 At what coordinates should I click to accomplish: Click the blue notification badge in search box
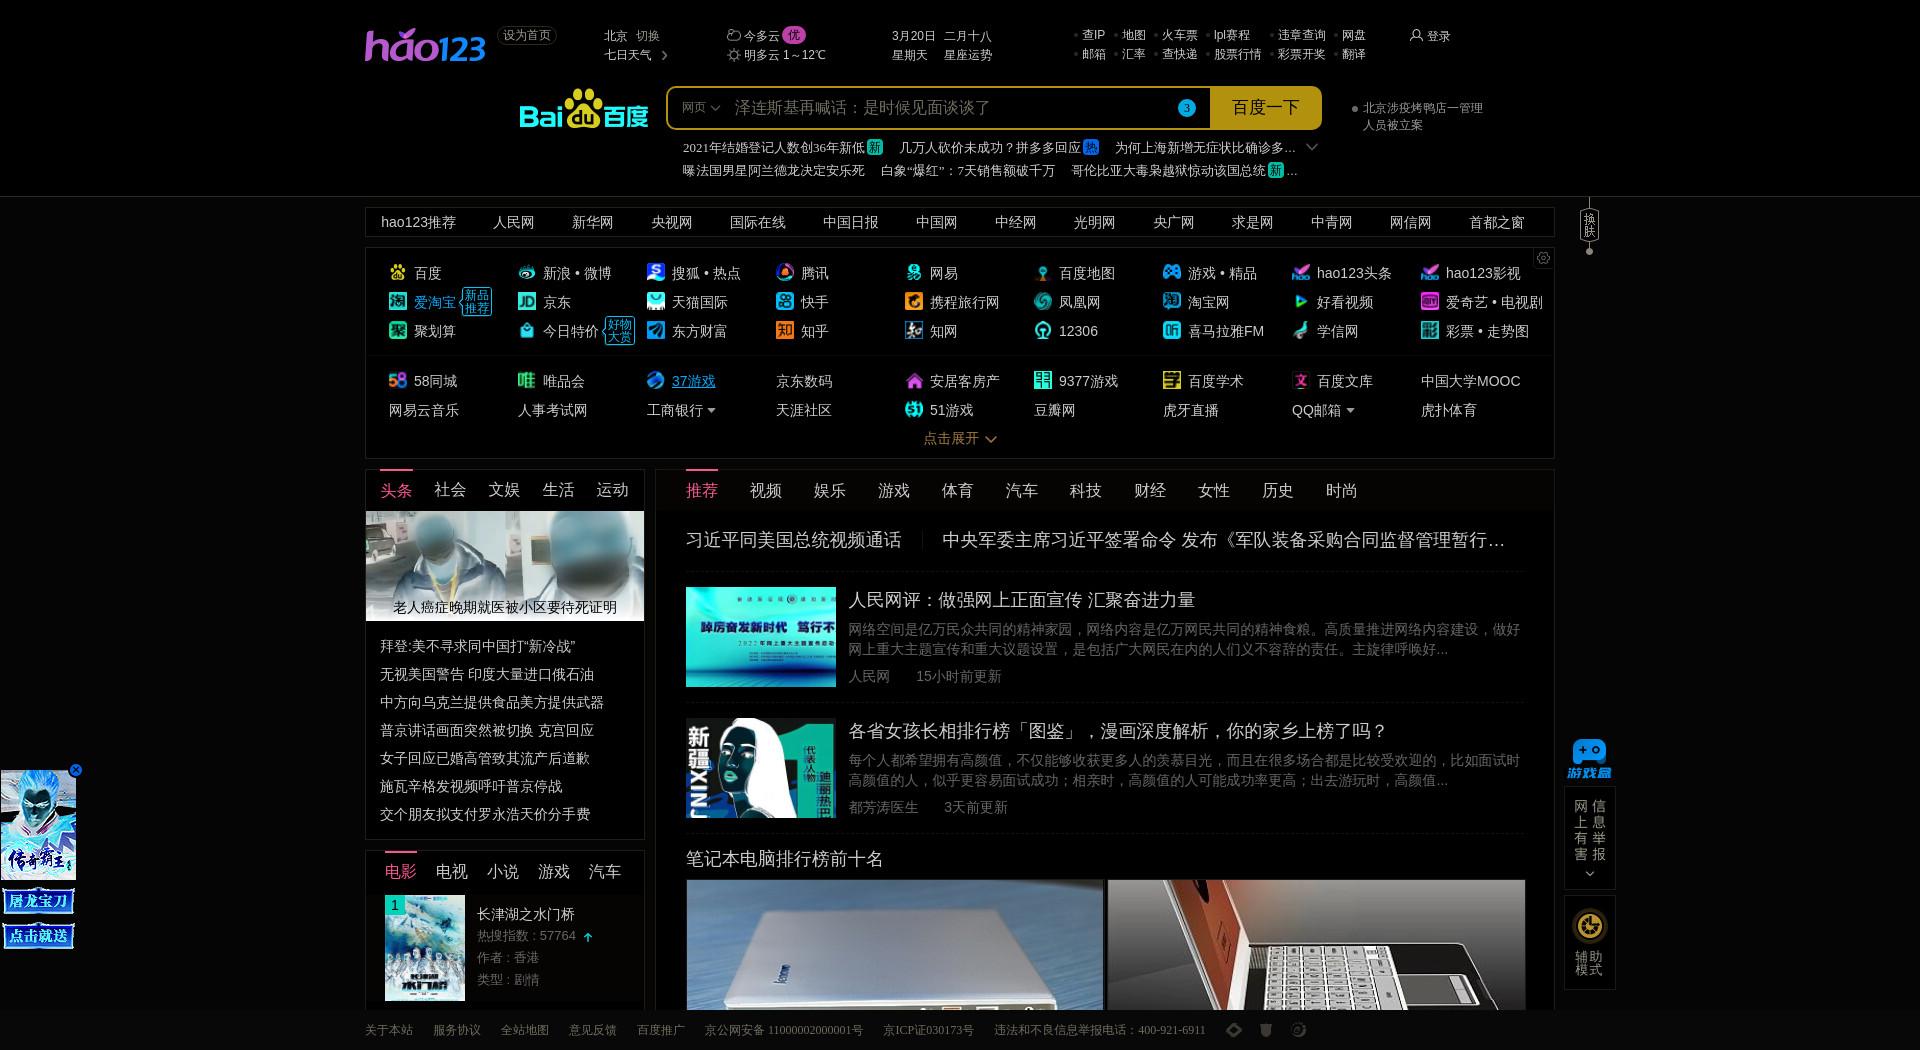[1187, 108]
